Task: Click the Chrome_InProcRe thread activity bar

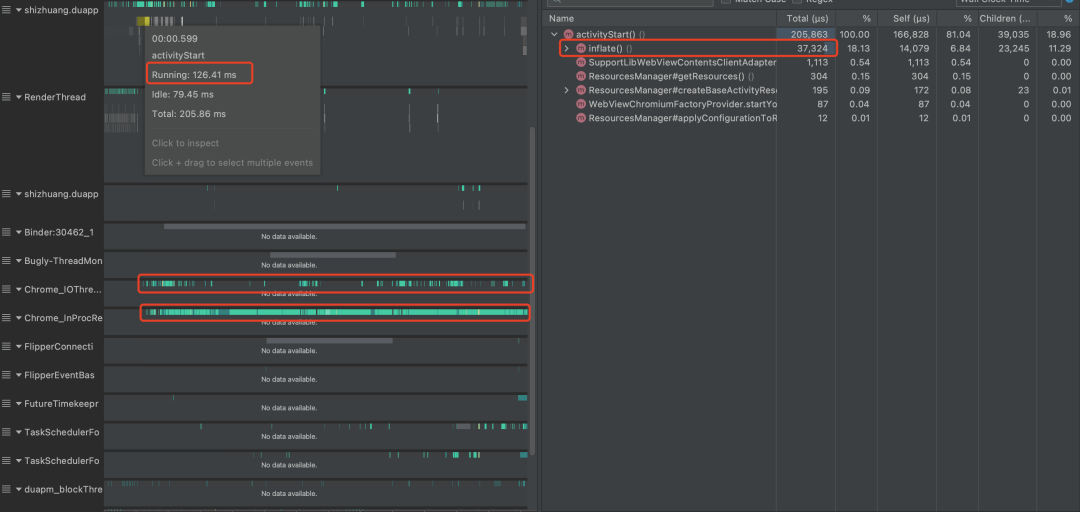Action: 335,313
